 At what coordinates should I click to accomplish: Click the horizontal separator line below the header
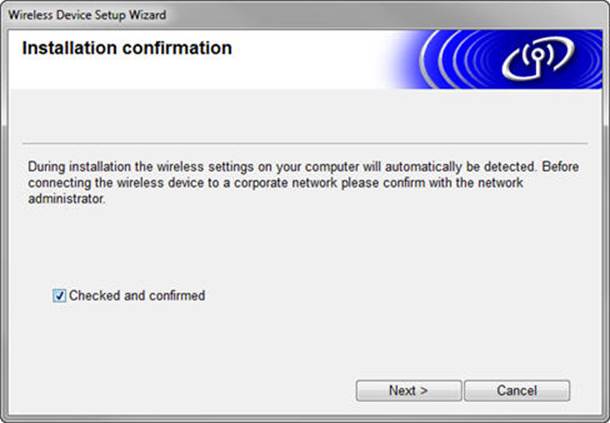tap(300, 144)
